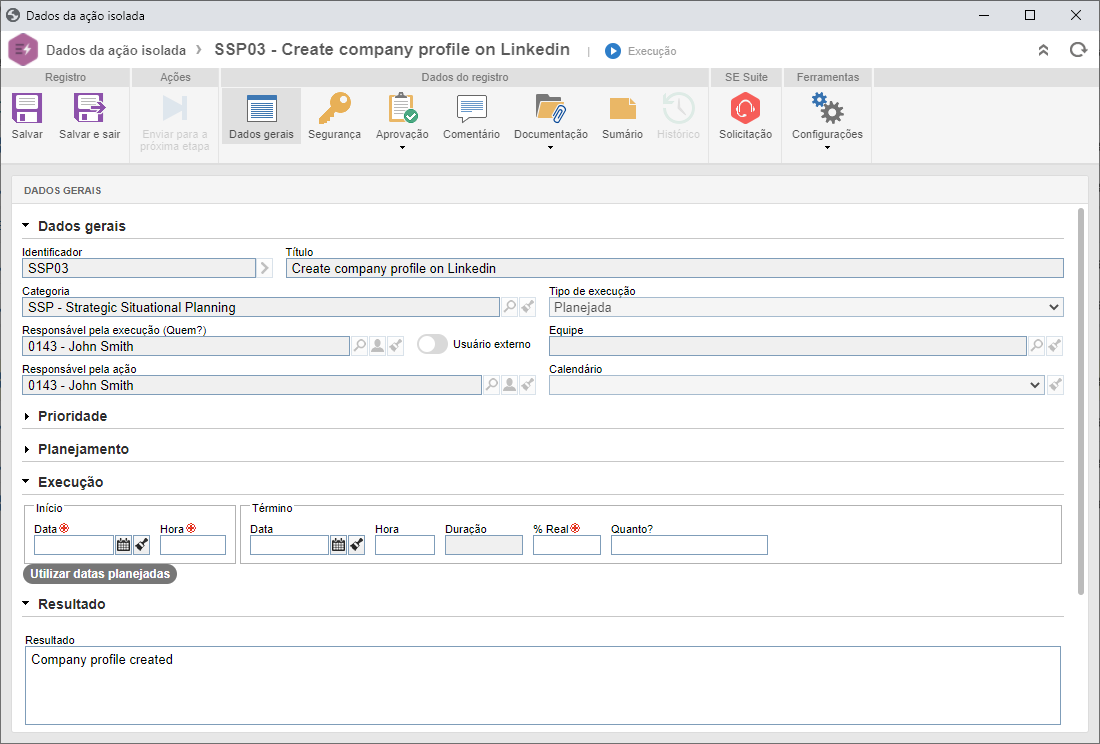
Task: Click the Quanto? input field
Action: click(x=689, y=545)
